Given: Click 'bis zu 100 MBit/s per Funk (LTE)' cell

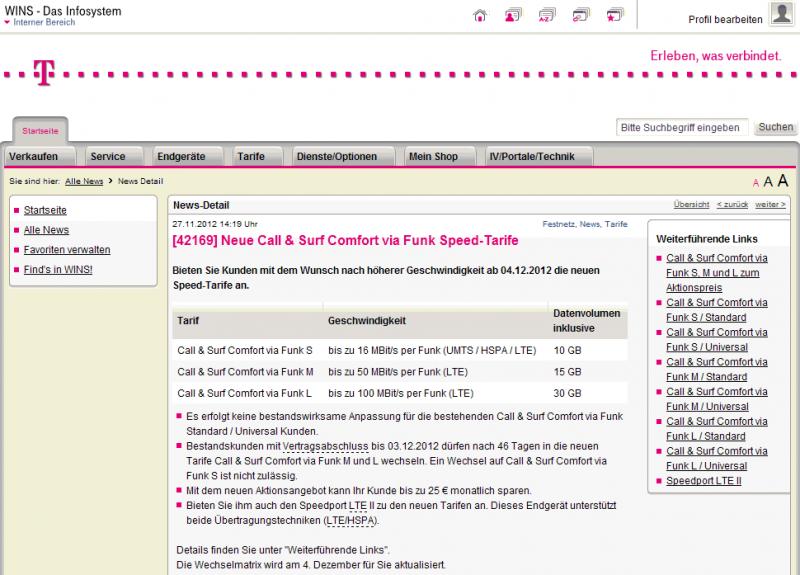Looking at the screenshot, I should [401, 393].
